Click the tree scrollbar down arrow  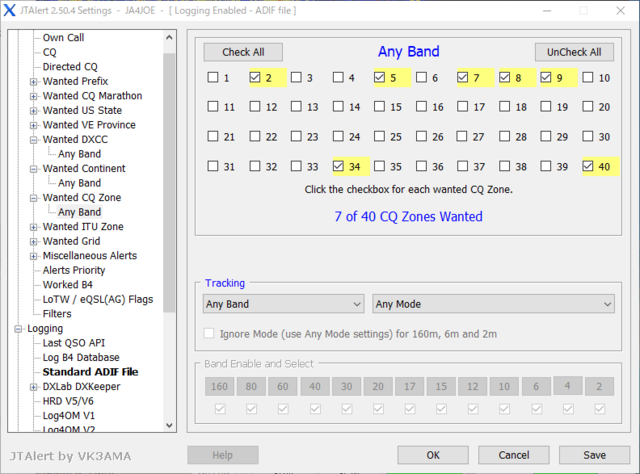tap(169, 425)
